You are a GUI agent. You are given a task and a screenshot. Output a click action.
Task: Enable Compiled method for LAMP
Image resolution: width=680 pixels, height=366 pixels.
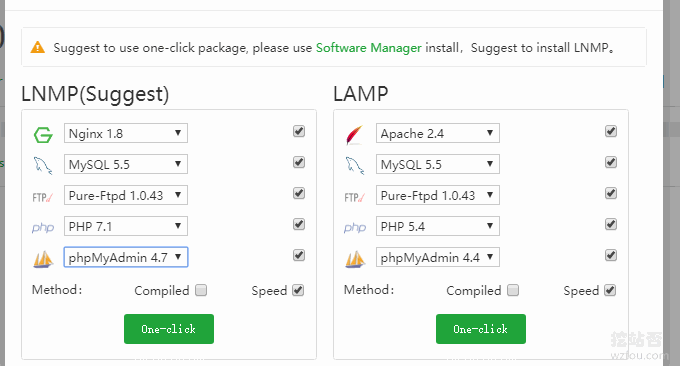pos(513,290)
